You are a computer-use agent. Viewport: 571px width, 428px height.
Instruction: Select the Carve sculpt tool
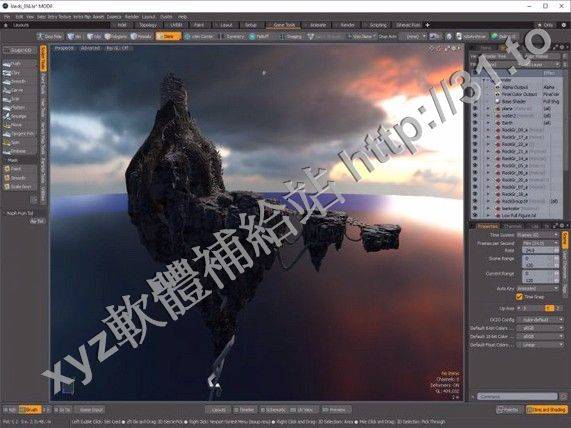(19, 90)
